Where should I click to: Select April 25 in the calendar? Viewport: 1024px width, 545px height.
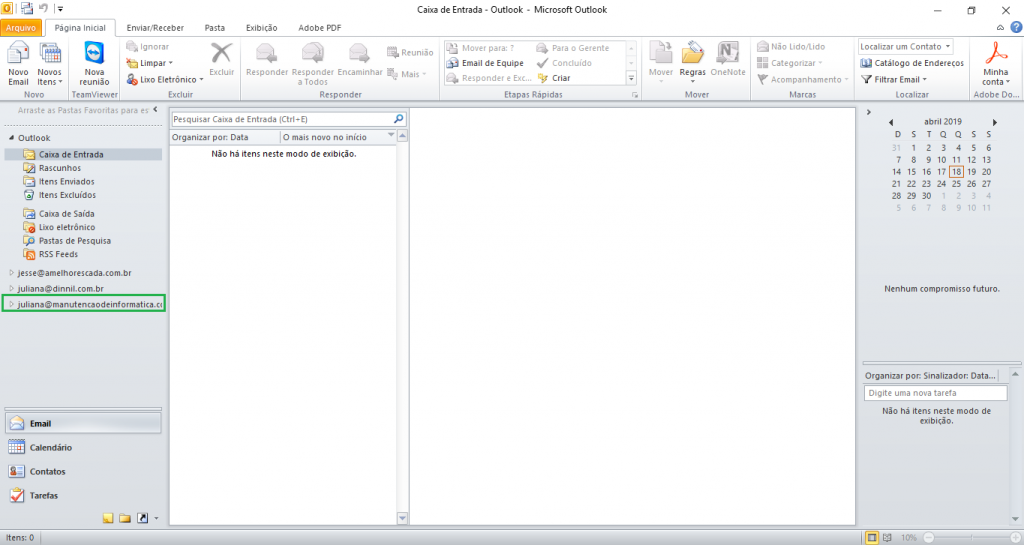click(956, 184)
